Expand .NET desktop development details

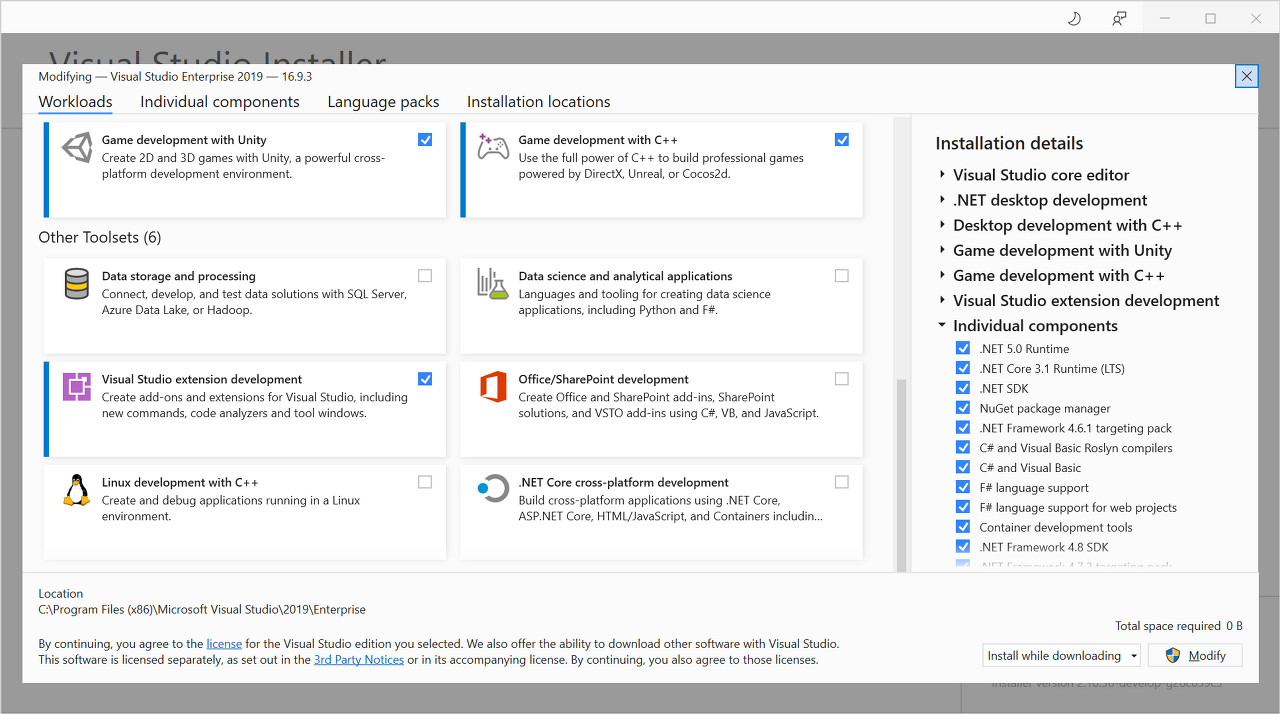(x=942, y=200)
